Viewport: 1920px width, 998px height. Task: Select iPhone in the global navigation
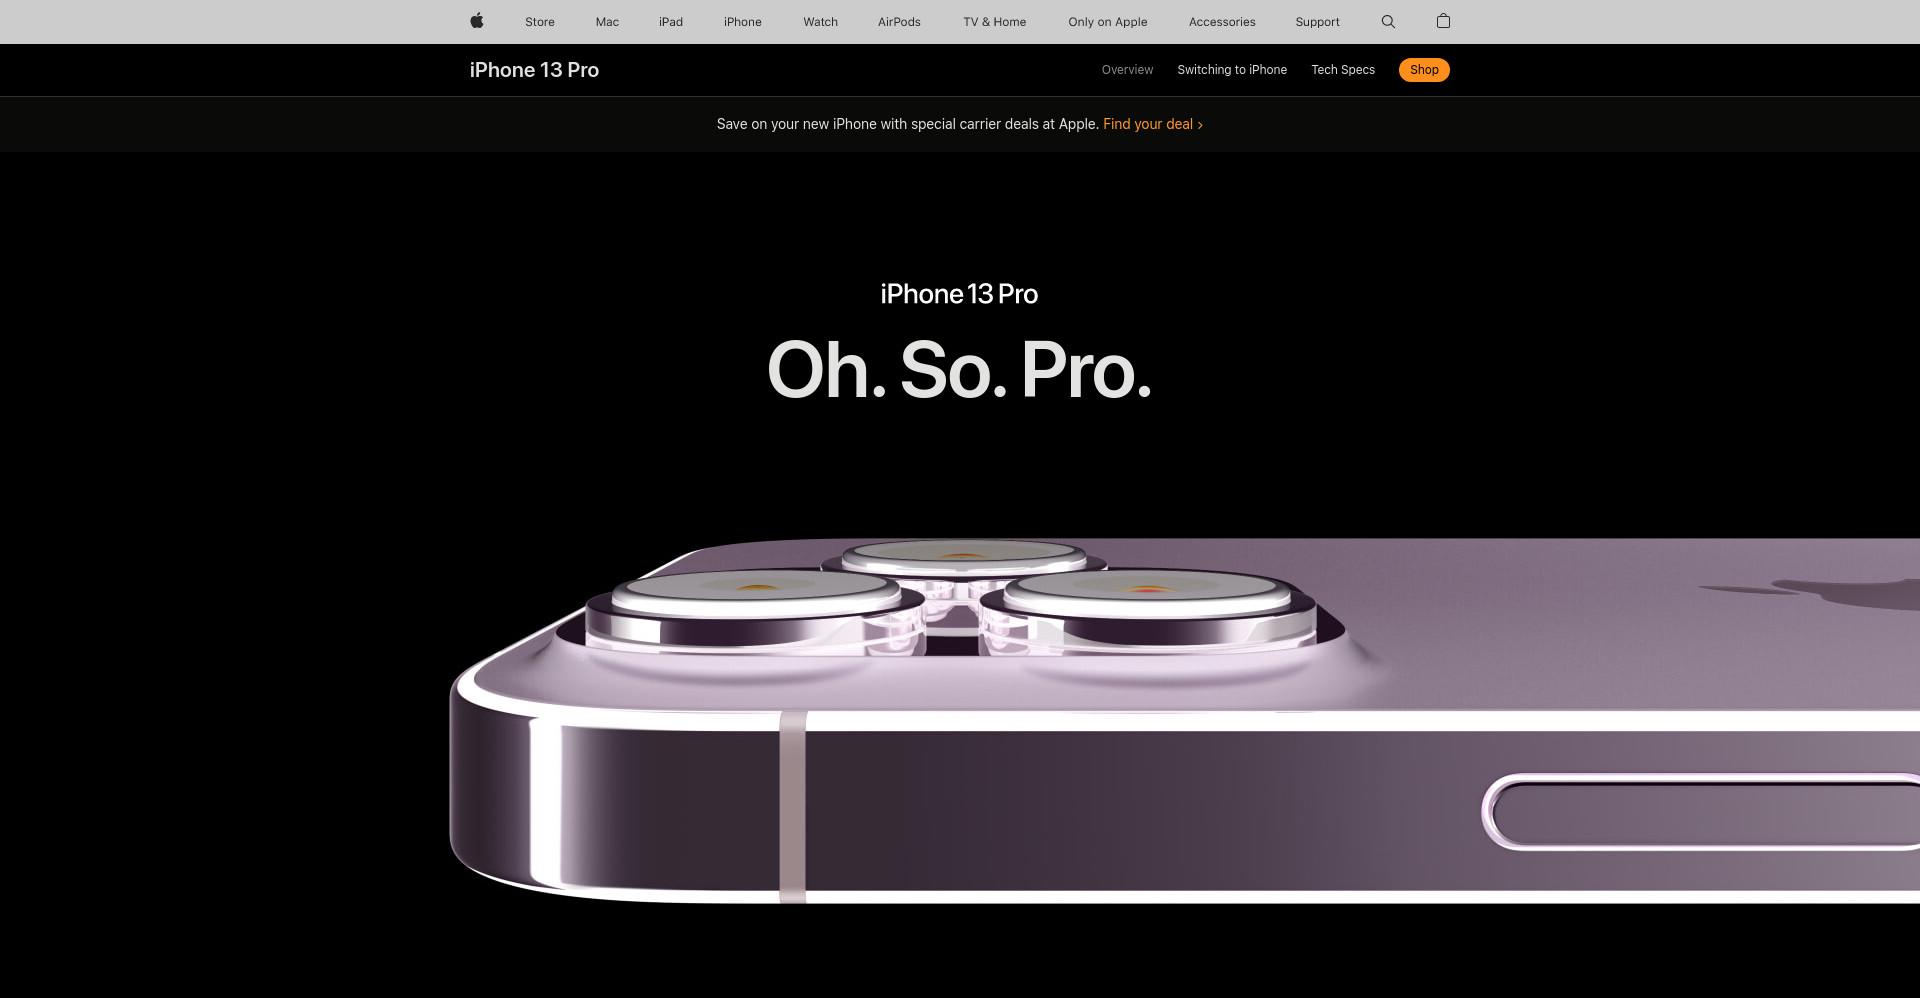click(743, 22)
